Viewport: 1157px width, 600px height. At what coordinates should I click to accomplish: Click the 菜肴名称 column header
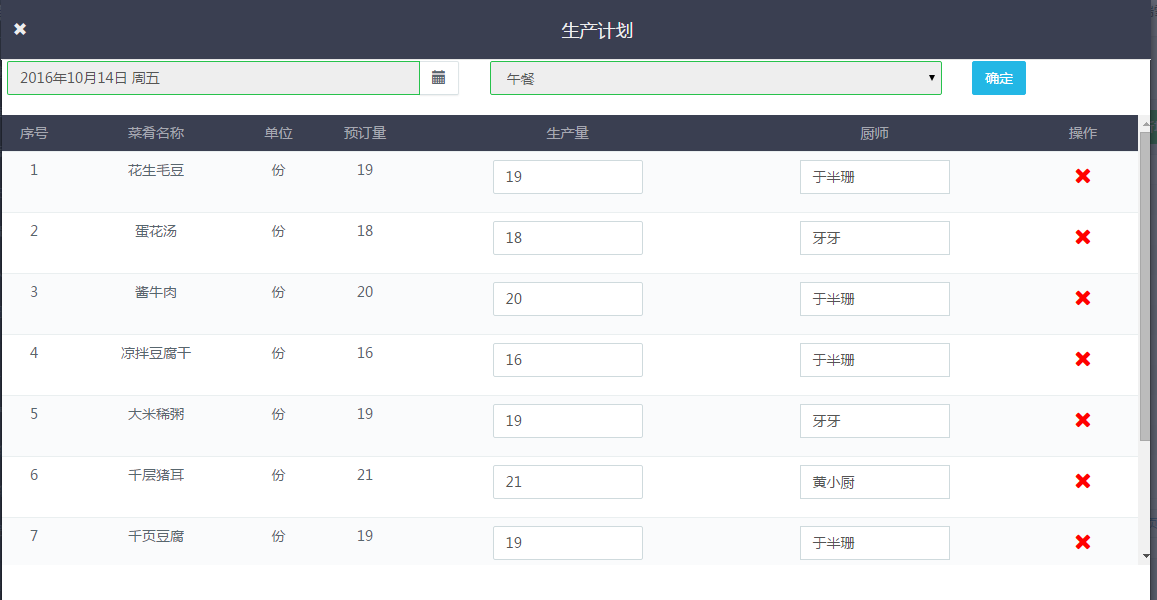coord(155,133)
